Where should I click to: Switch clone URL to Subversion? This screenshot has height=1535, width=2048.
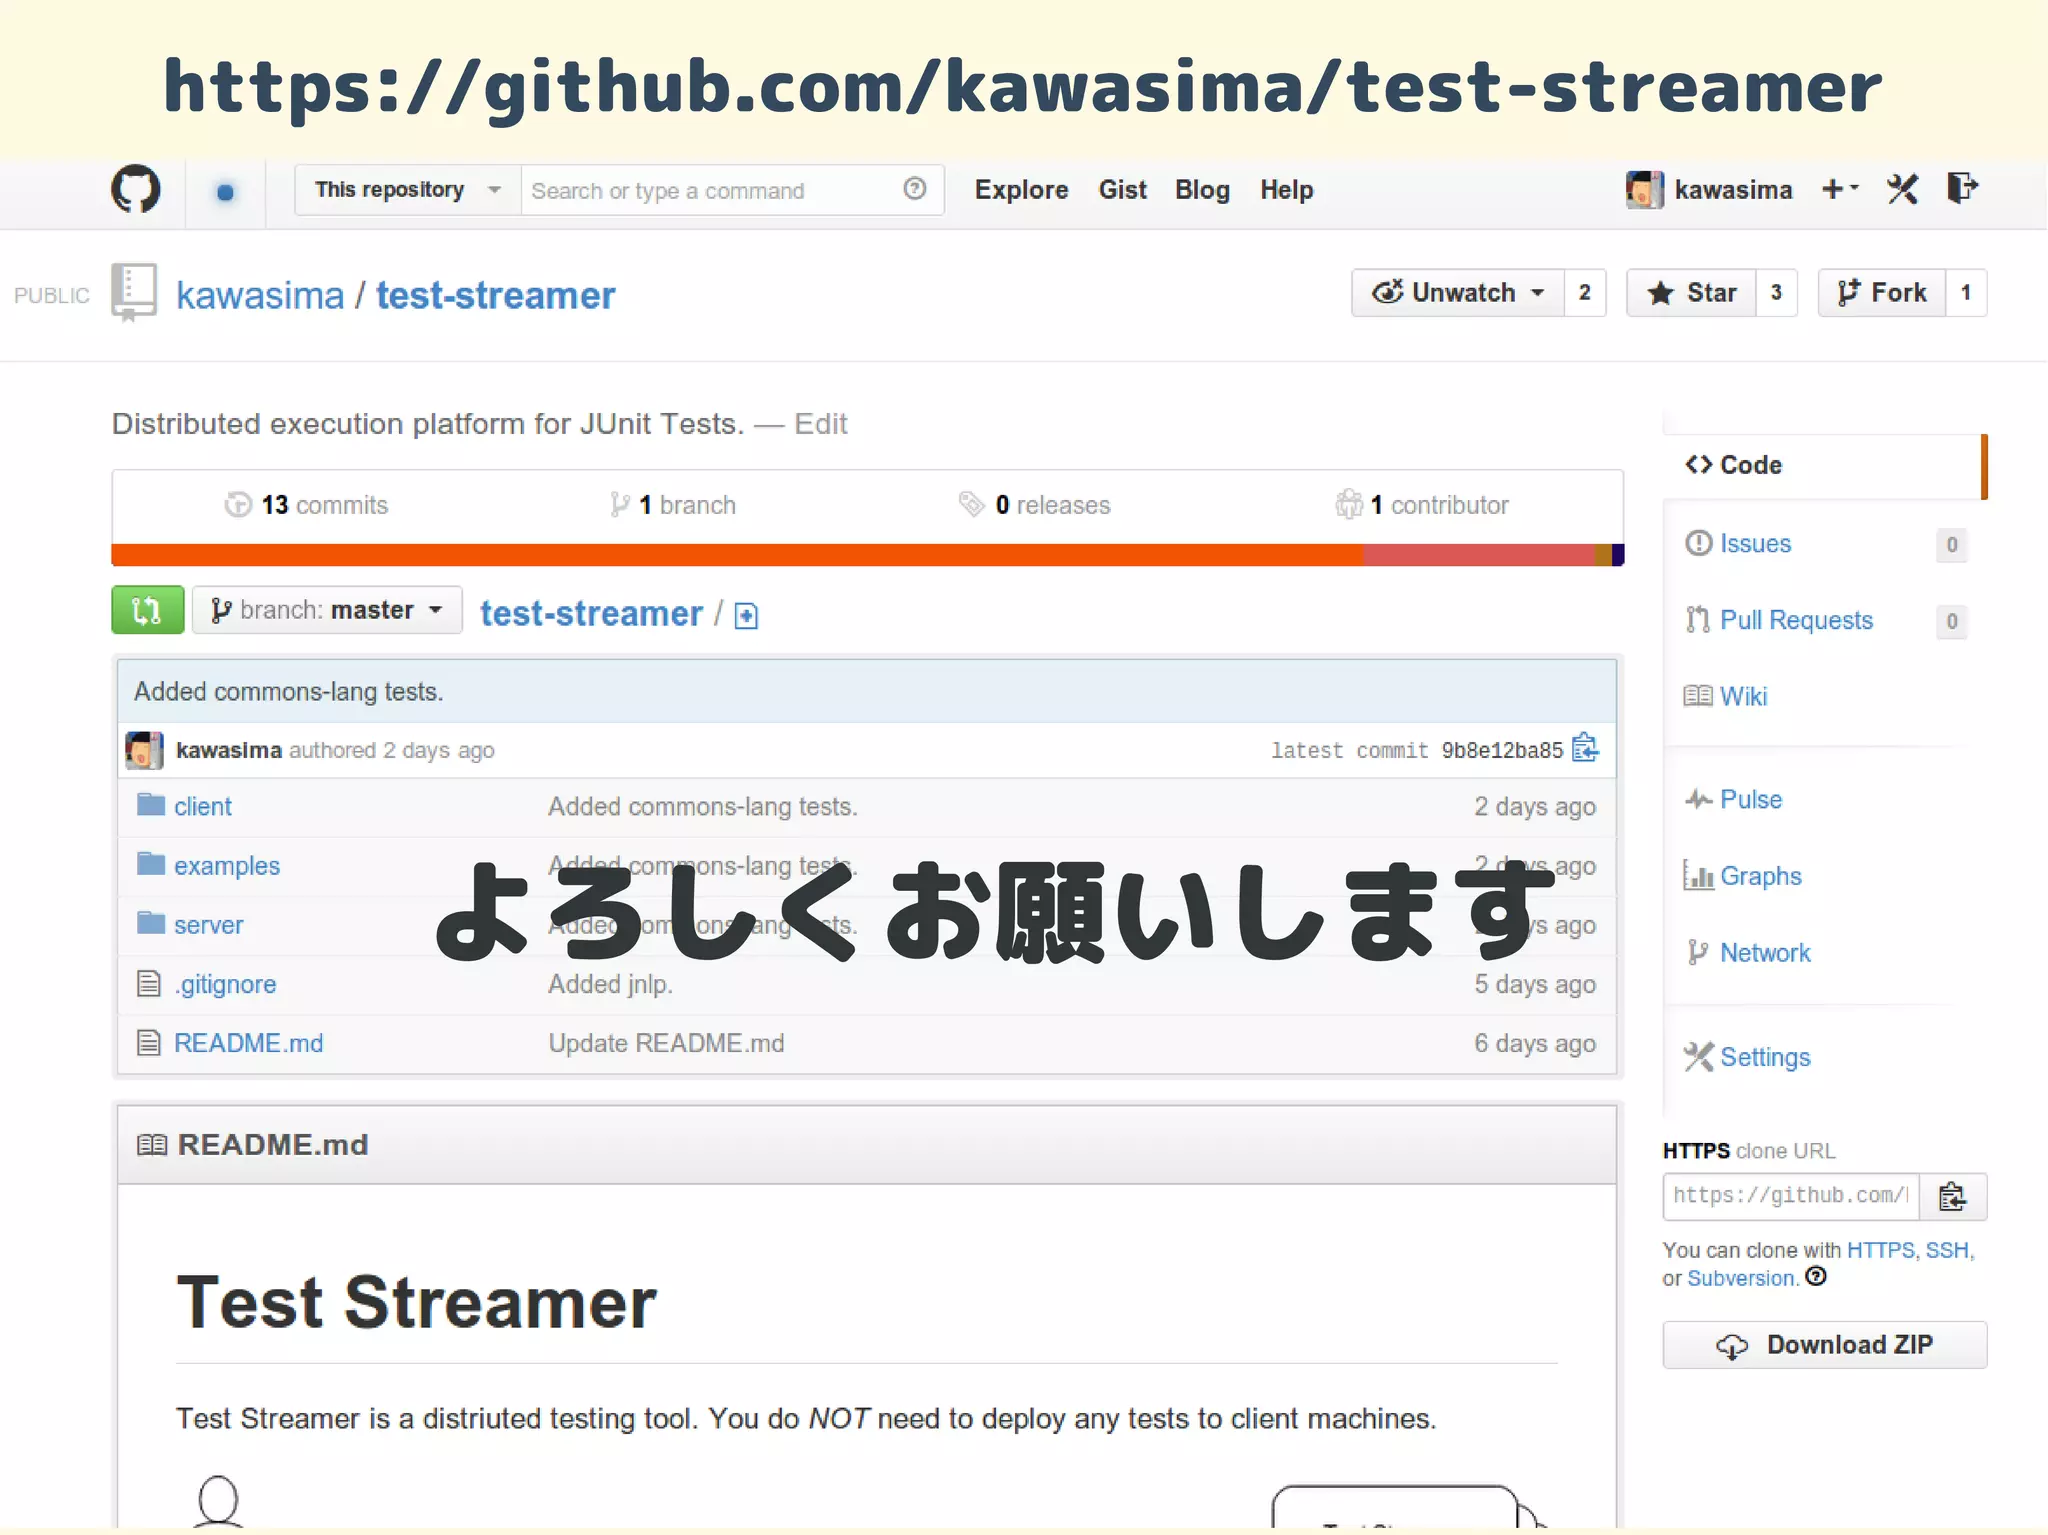[x=1741, y=1278]
